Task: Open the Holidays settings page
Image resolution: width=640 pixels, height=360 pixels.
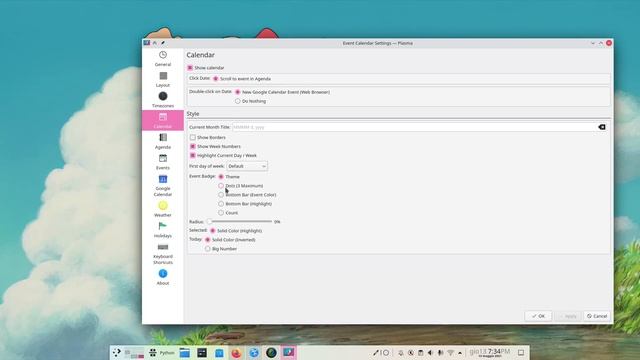Action: pos(163,229)
